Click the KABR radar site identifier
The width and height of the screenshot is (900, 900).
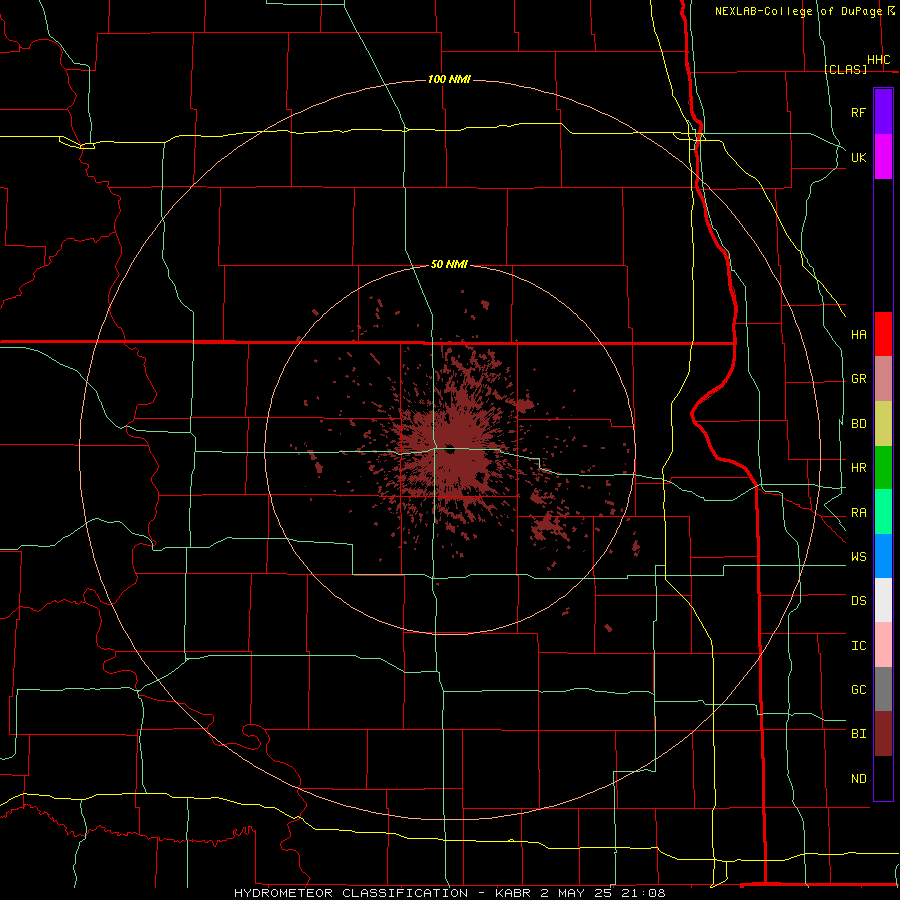[513, 893]
